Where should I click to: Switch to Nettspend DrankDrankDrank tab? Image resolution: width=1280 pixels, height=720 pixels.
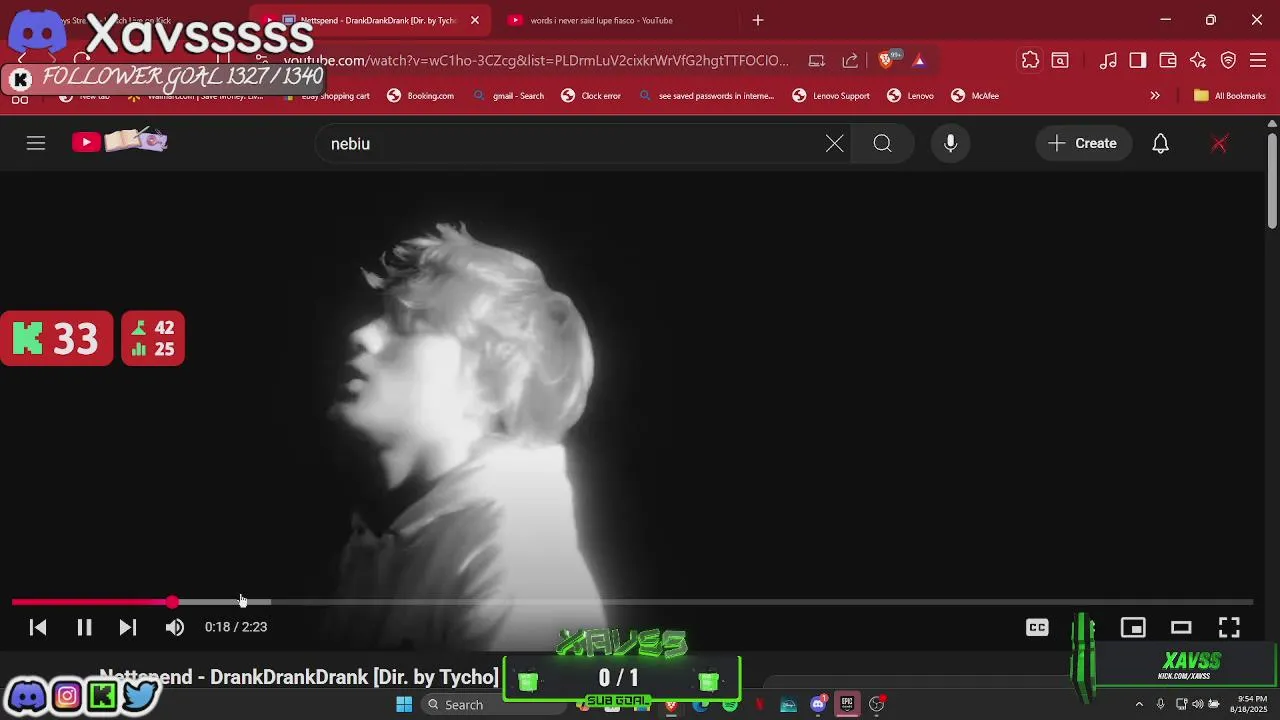coord(370,20)
